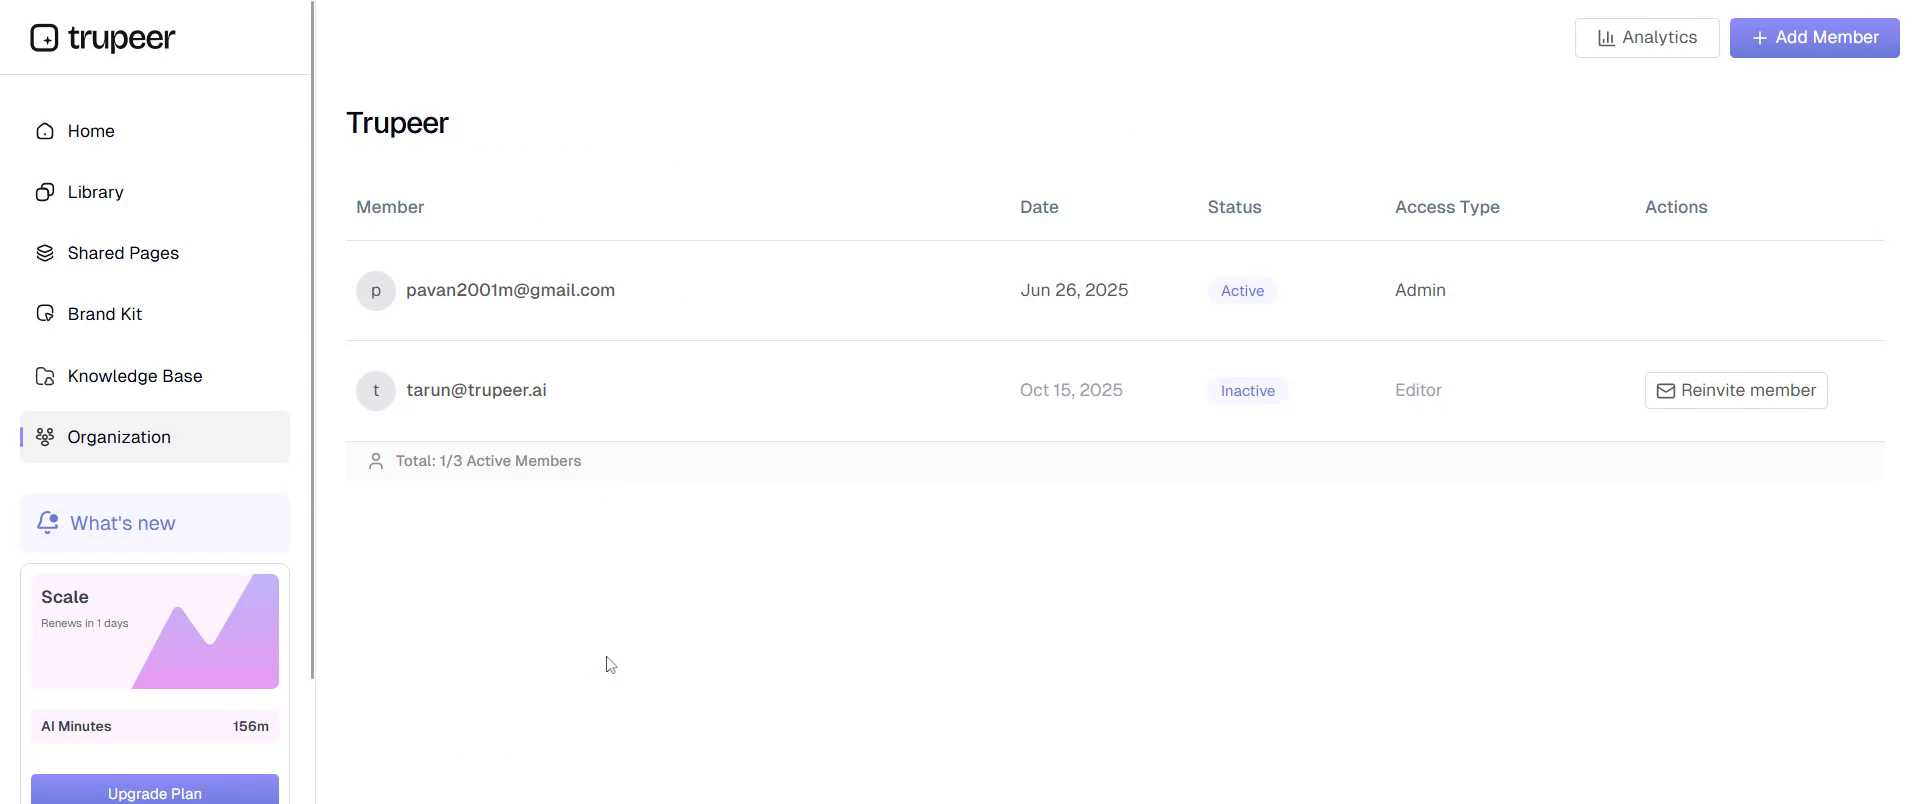Viewport: 1920px width, 804px height.
Task: Open the What's new panel
Action: click(x=155, y=523)
